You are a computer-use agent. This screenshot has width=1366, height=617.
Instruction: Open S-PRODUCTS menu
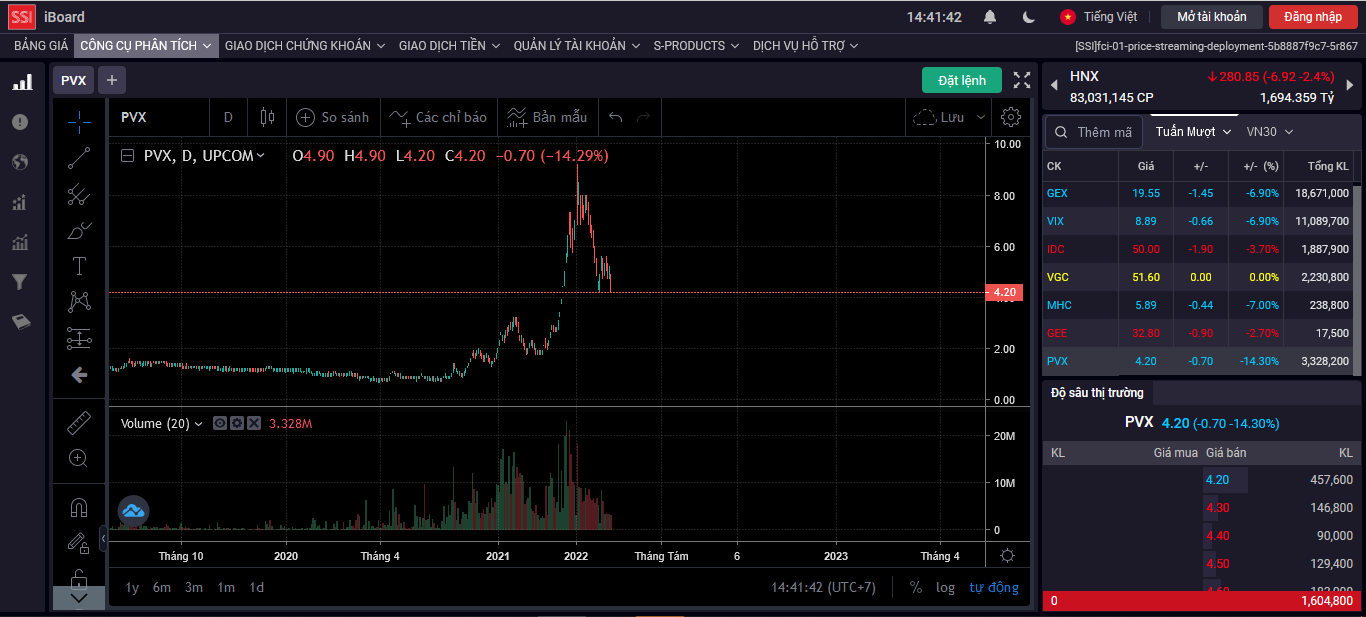pos(696,45)
